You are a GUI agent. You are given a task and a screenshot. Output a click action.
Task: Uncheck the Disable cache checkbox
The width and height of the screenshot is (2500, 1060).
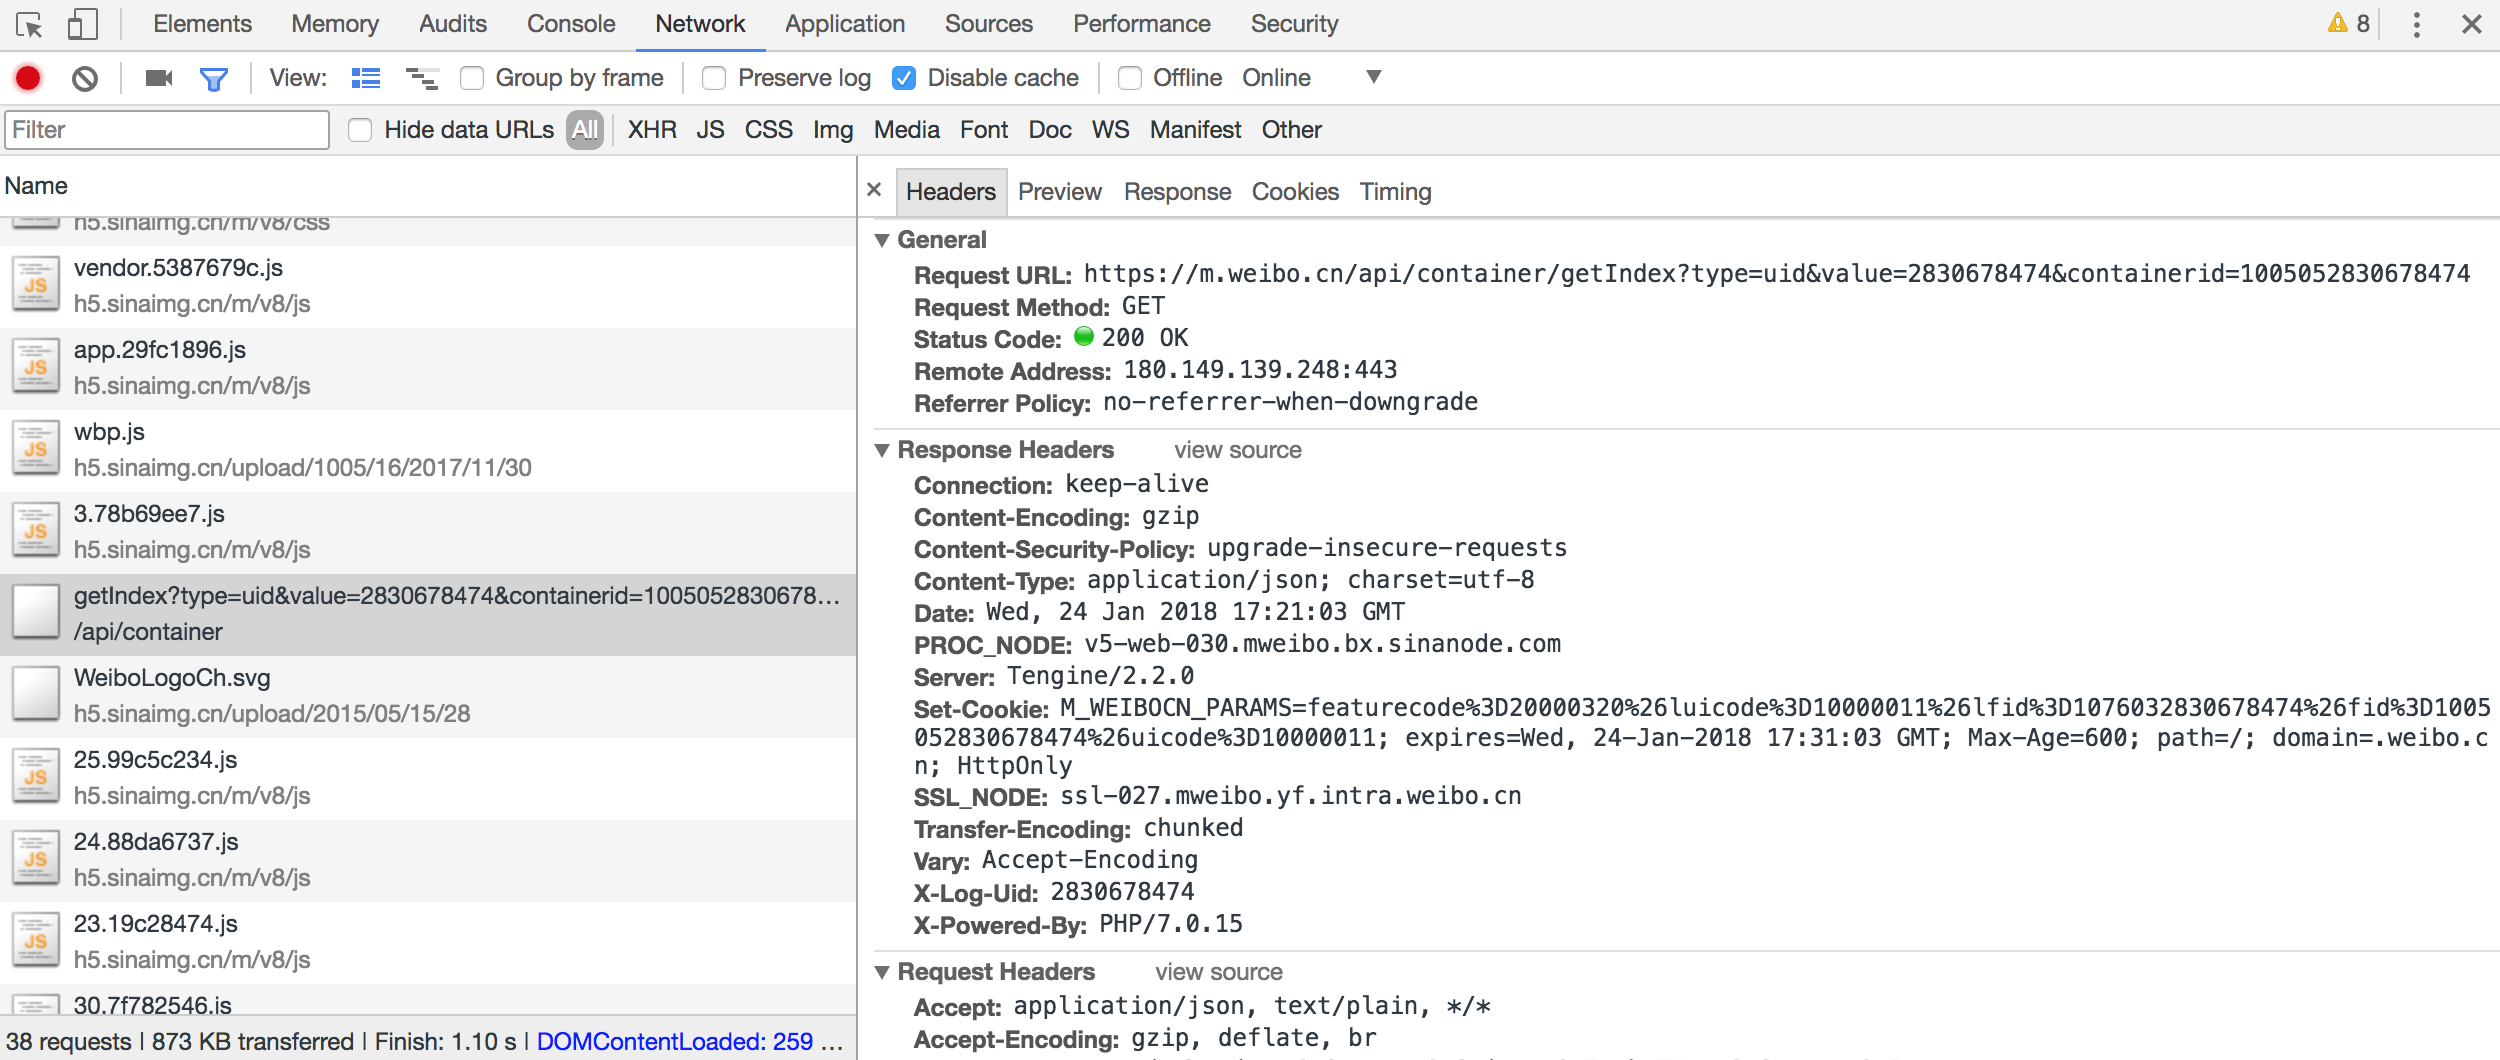click(x=904, y=78)
